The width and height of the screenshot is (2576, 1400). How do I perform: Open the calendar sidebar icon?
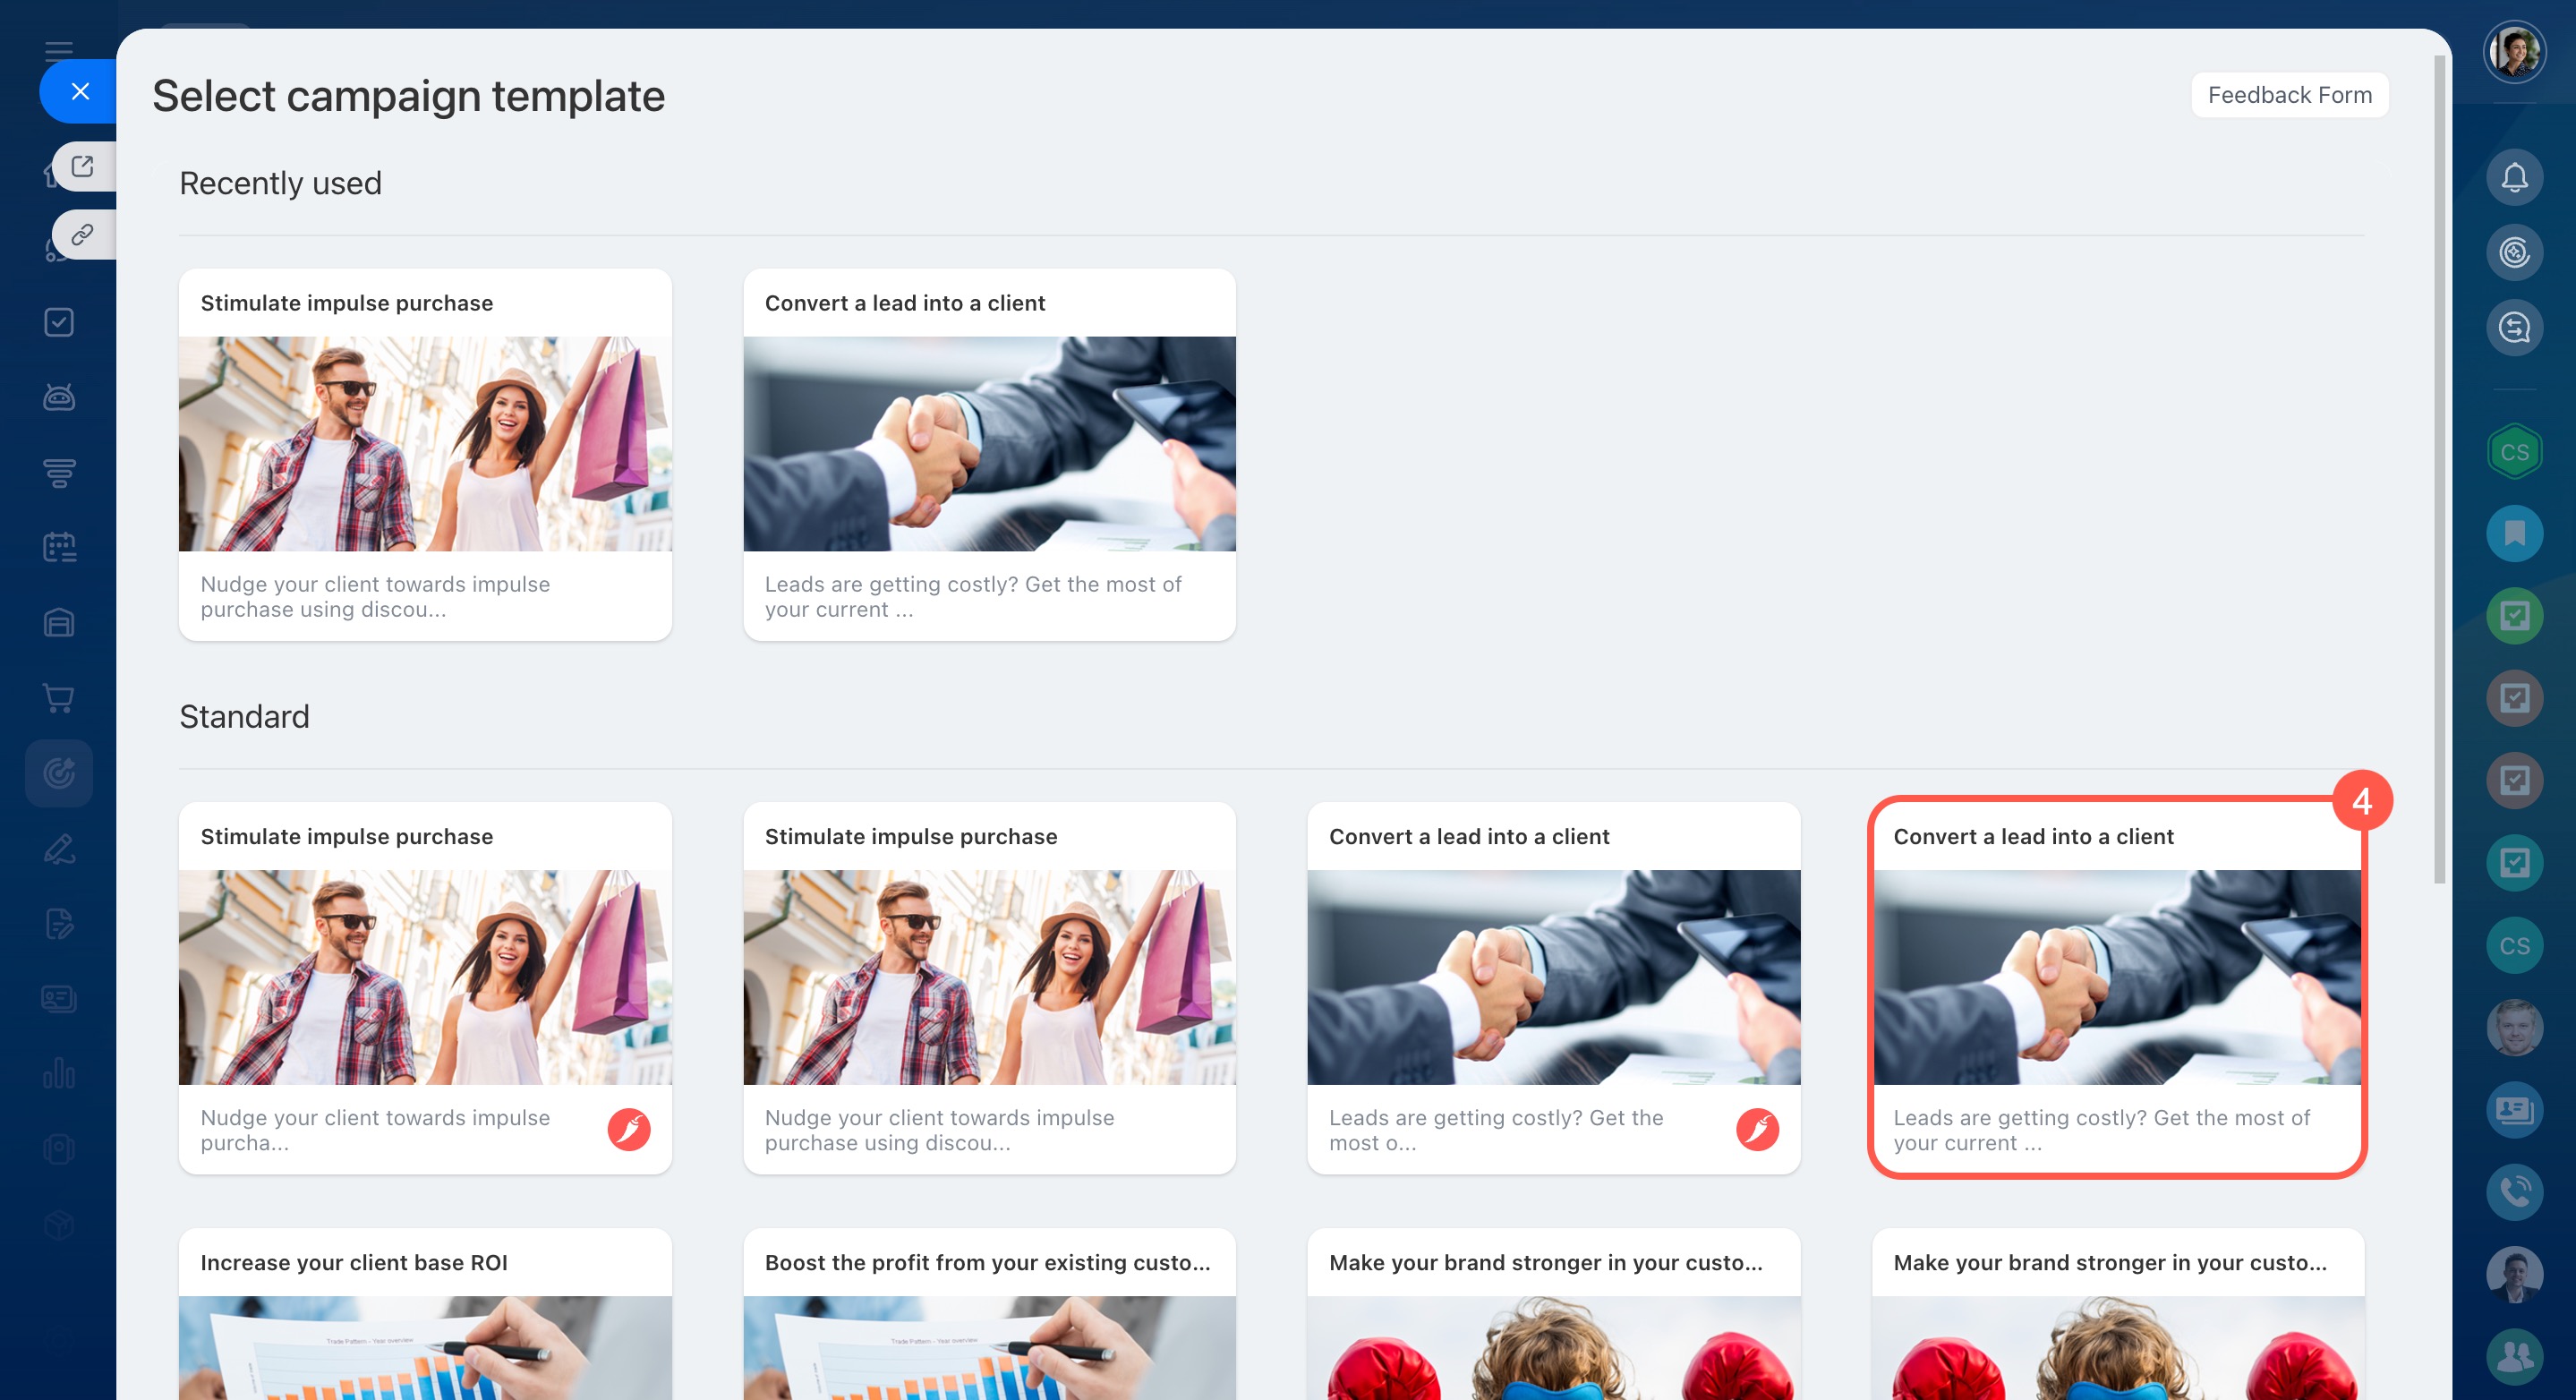(x=59, y=547)
